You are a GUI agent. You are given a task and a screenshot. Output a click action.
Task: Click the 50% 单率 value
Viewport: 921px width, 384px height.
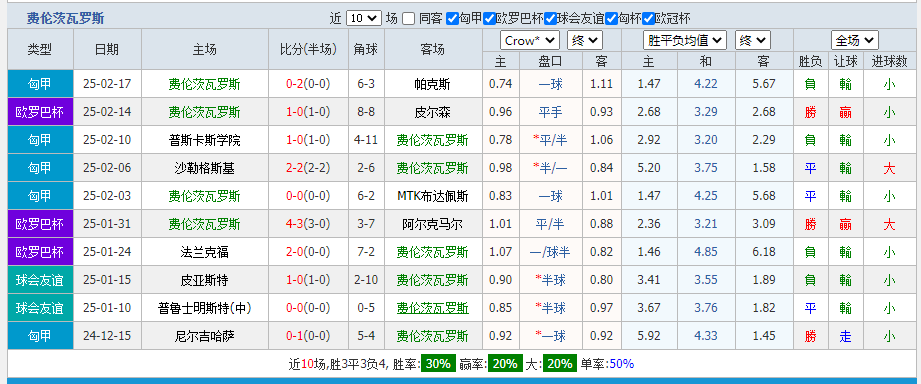pos(621,364)
